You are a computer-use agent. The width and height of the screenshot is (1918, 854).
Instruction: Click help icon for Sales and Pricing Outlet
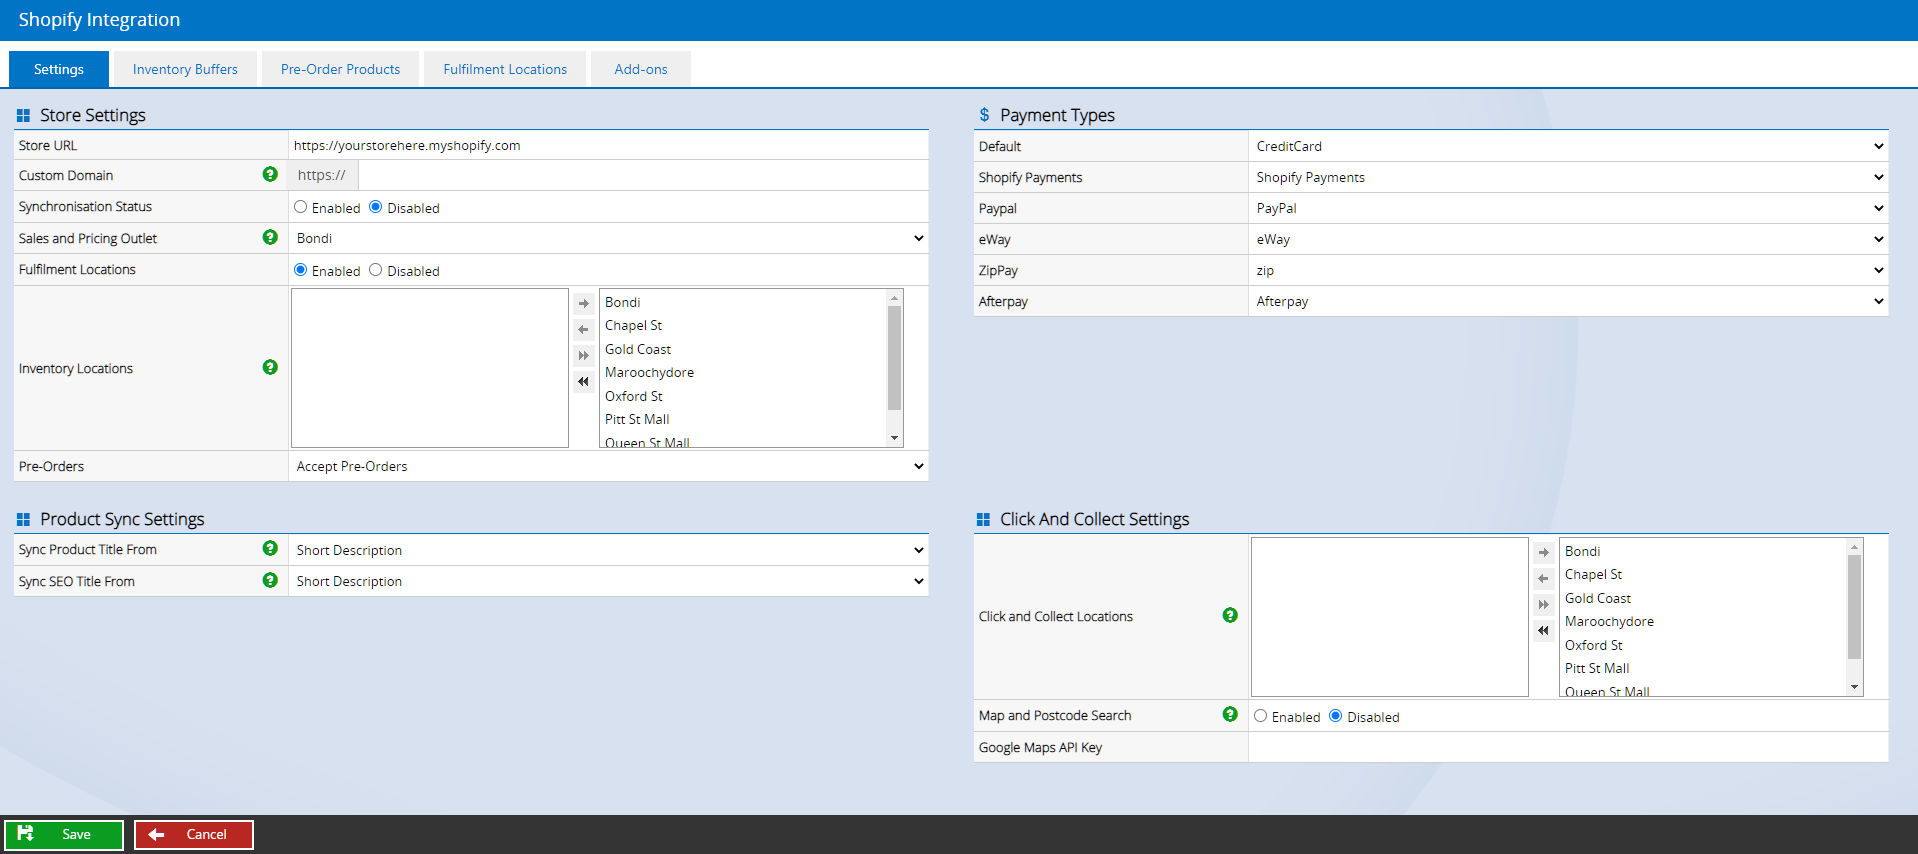tap(270, 237)
